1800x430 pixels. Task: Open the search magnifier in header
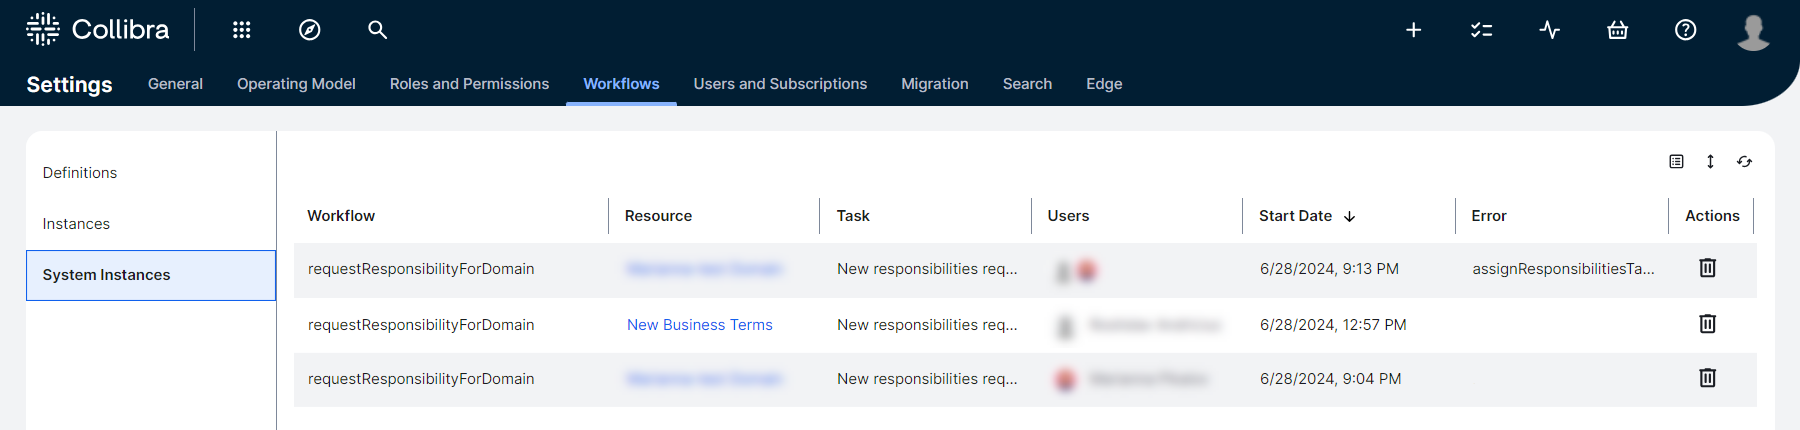coord(377,30)
